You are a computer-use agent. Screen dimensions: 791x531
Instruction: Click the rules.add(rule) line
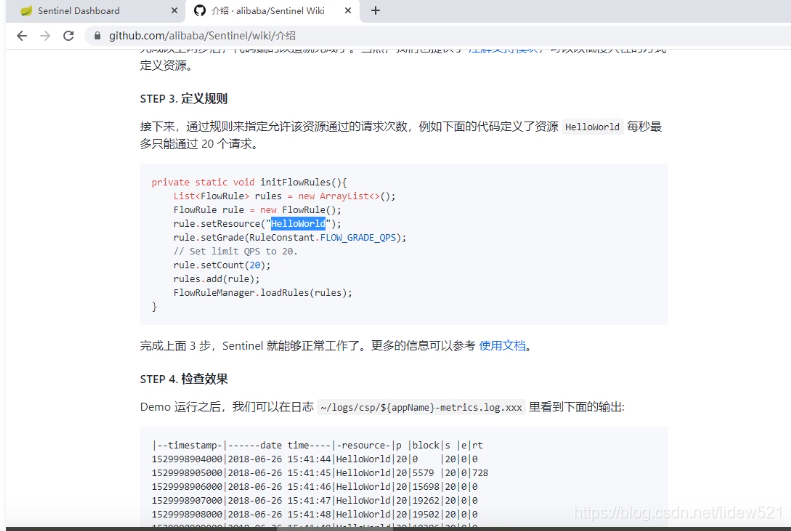coord(216,279)
